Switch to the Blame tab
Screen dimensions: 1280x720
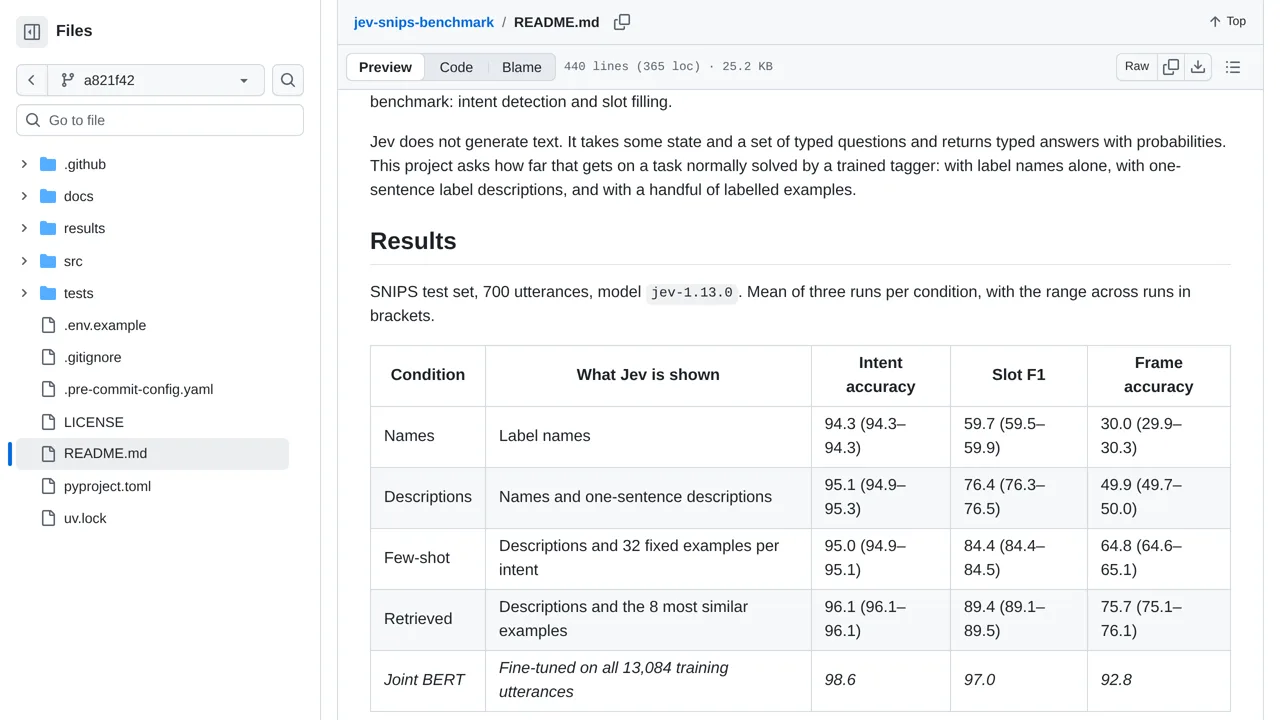click(522, 67)
